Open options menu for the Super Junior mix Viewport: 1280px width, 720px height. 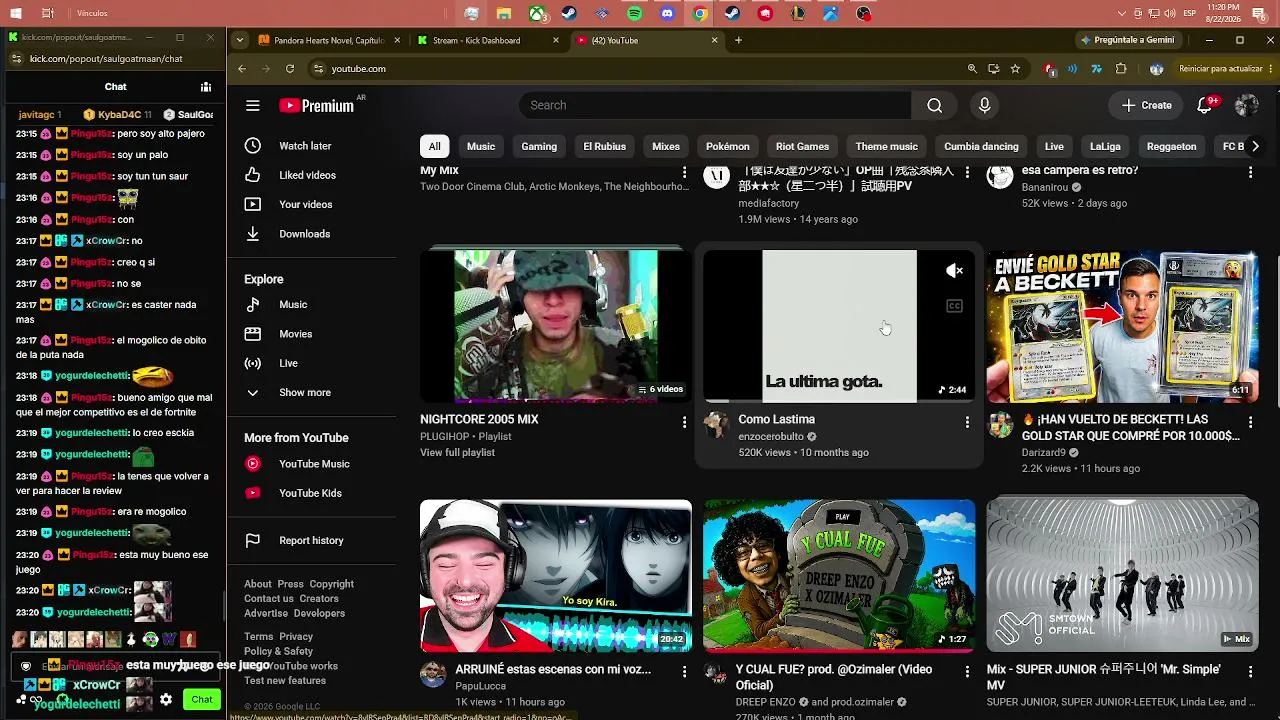[1250, 673]
